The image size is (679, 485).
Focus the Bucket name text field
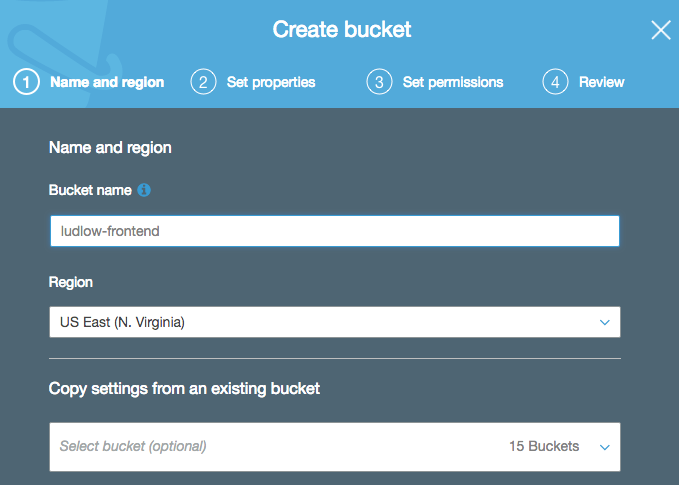point(334,231)
